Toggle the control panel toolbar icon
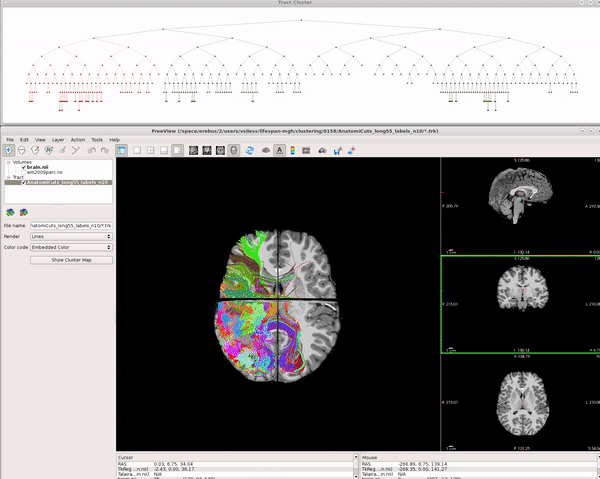The image size is (600, 479). [x=122, y=150]
